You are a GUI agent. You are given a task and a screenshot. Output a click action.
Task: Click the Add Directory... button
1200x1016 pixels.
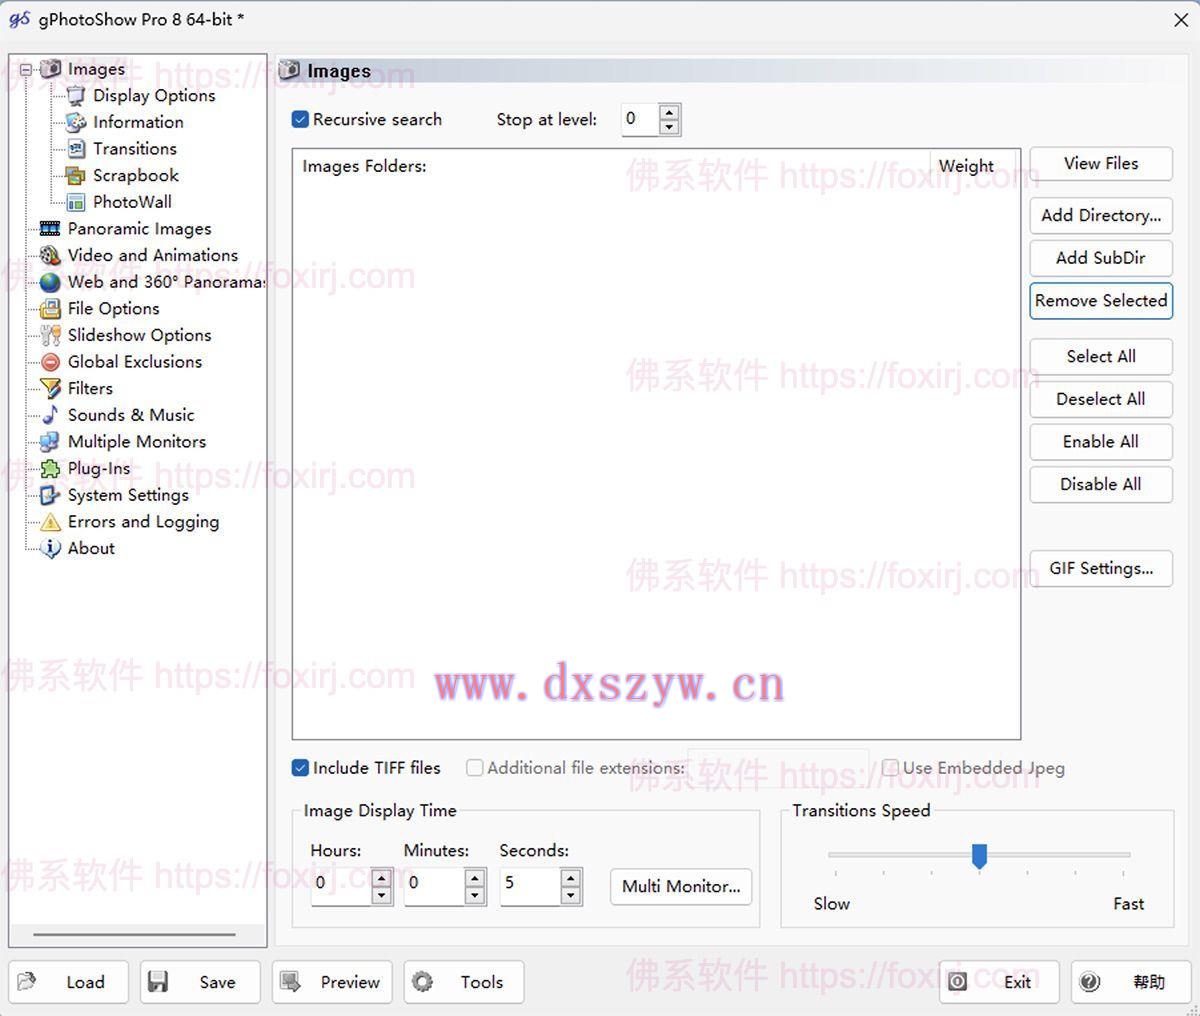click(x=1101, y=216)
